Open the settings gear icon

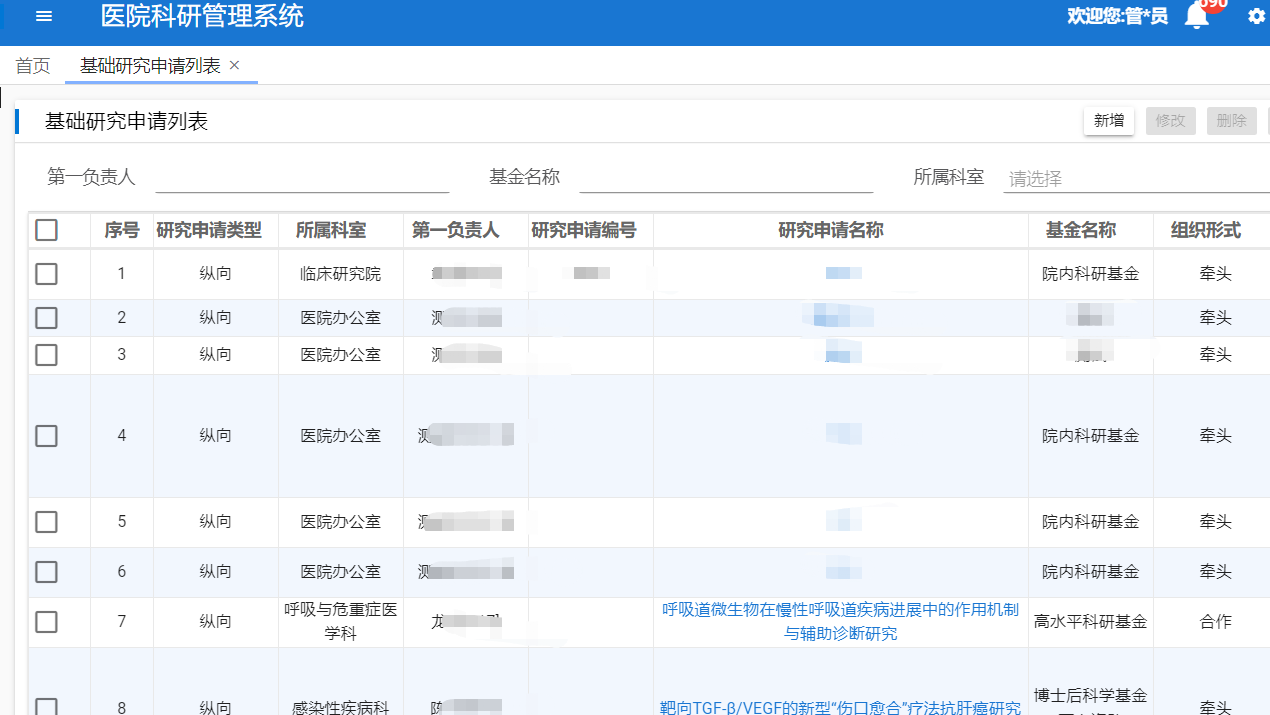click(x=1256, y=16)
